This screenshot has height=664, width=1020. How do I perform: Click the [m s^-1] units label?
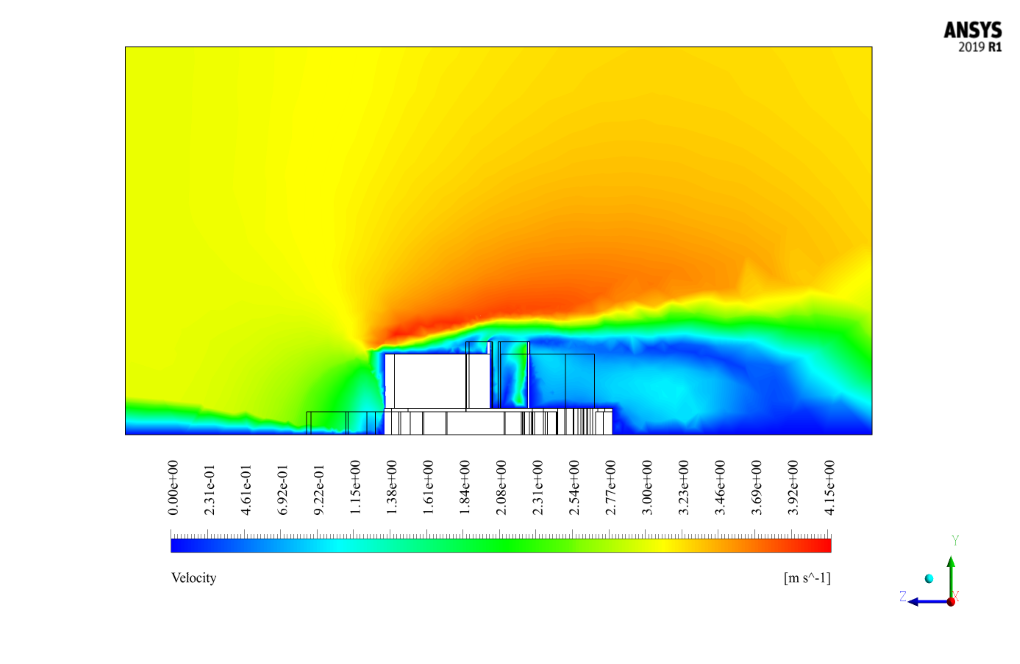[807, 578]
